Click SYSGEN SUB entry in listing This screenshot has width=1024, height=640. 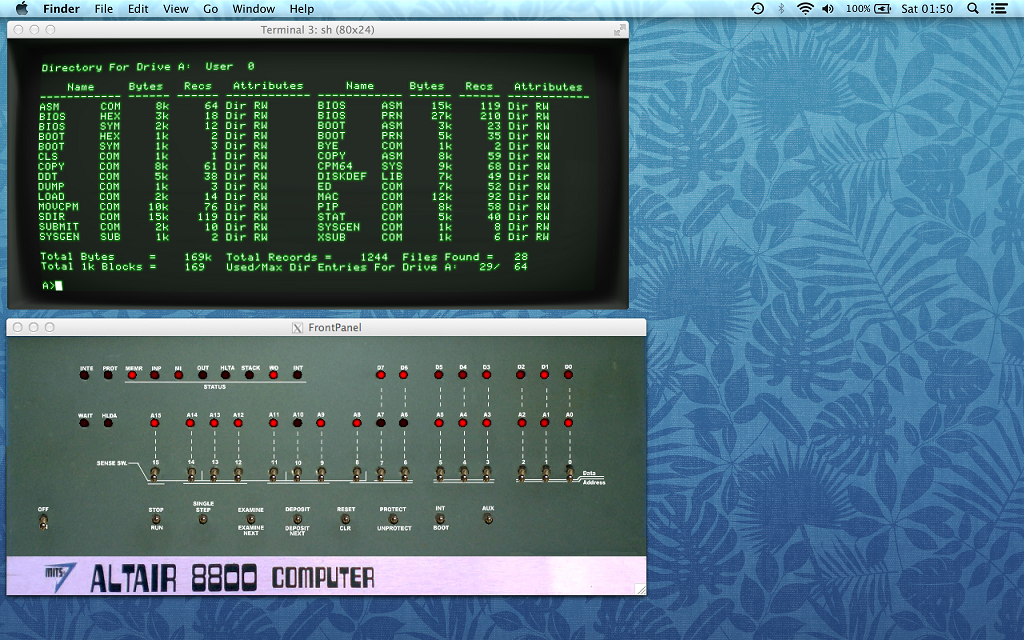click(80, 236)
